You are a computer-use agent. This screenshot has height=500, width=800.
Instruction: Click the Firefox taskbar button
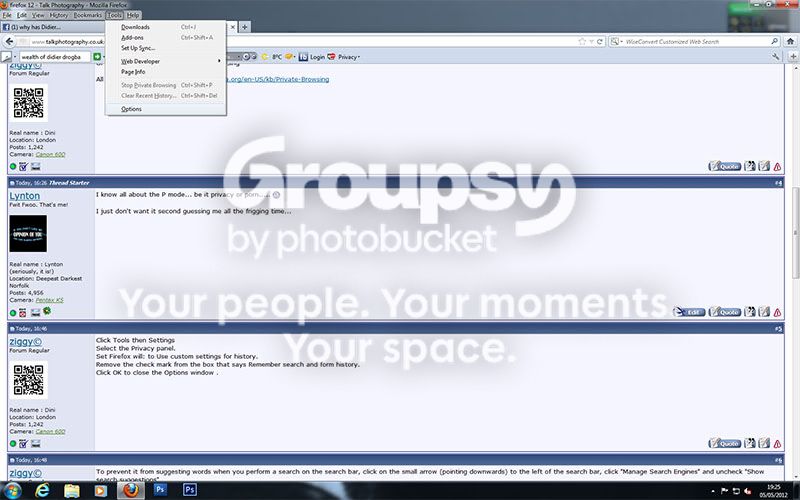[131, 491]
